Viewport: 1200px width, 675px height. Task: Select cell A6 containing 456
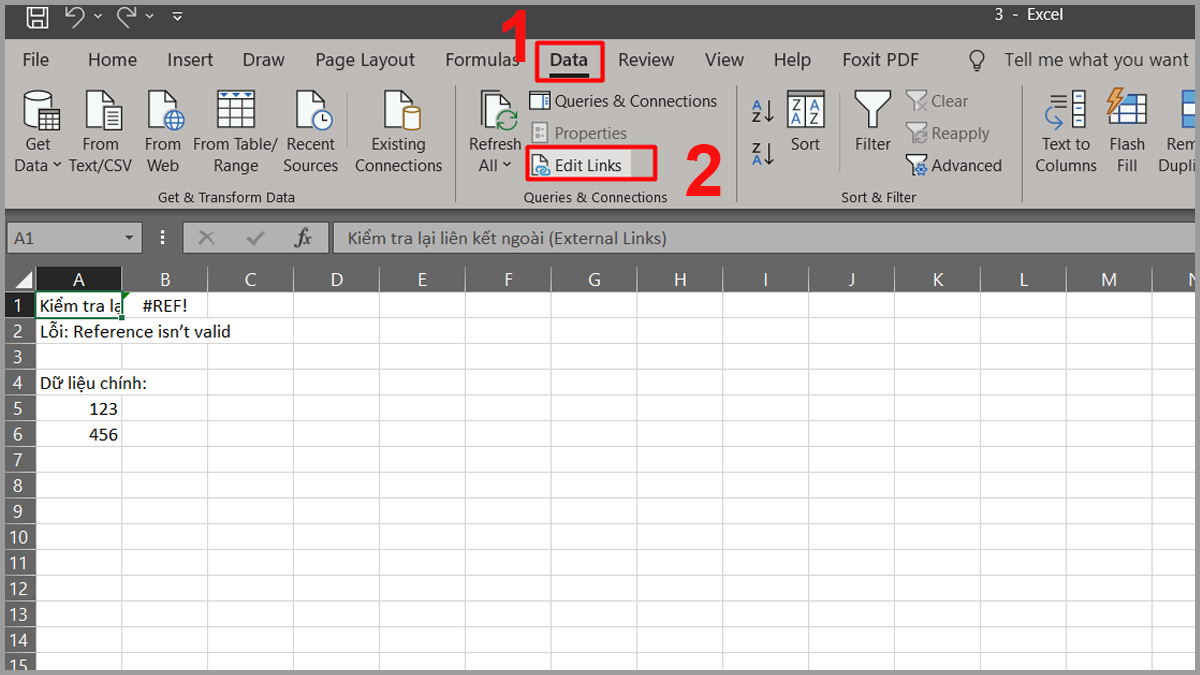[x=79, y=434]
